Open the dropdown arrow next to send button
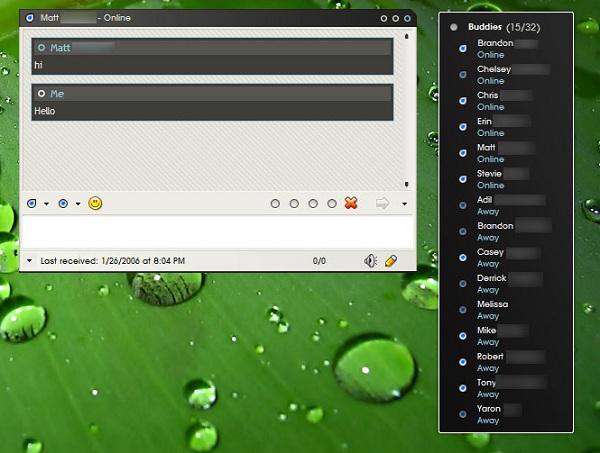The image size is (600, 453). click(x=404, y=205)
